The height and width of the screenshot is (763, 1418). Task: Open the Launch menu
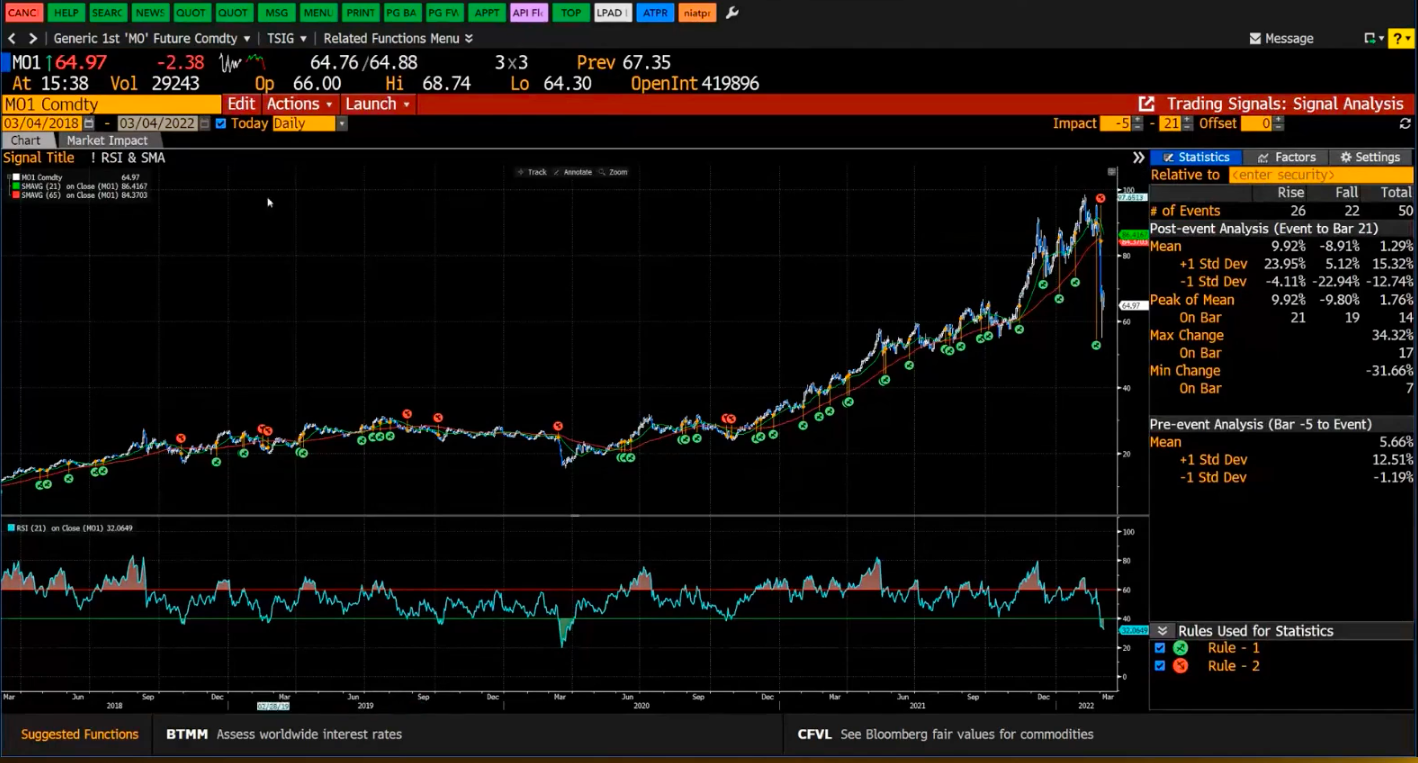click(378, 104)
